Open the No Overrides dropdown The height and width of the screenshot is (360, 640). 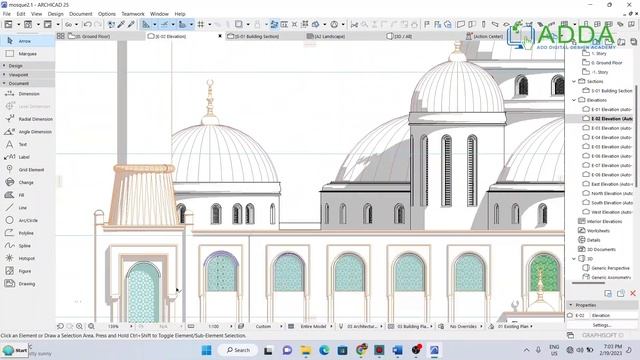click(x=463, y=327)
